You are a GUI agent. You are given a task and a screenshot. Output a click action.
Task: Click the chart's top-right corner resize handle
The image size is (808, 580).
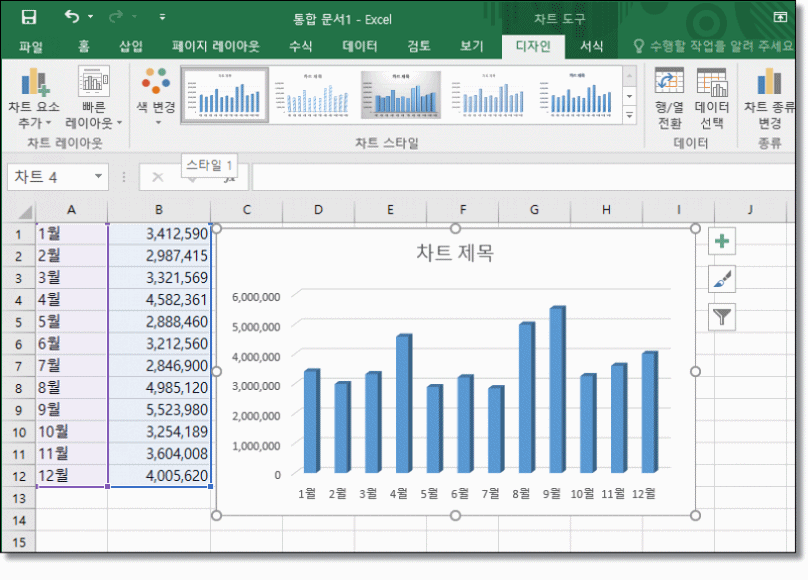click(695, 228)
